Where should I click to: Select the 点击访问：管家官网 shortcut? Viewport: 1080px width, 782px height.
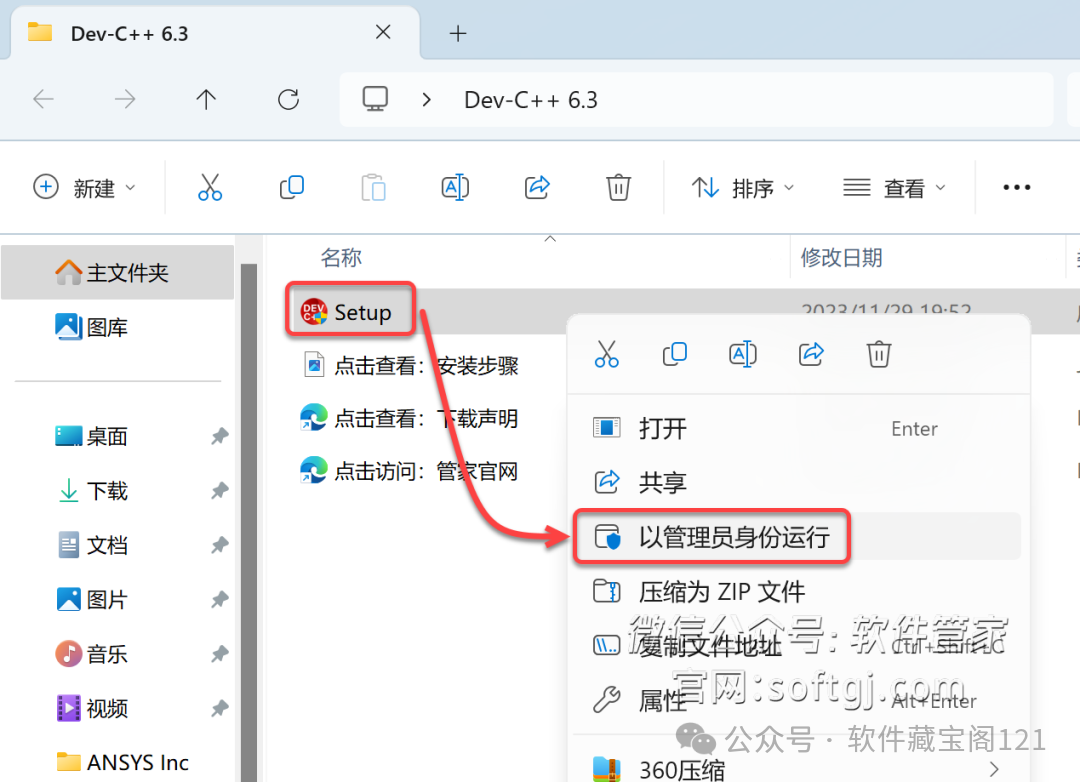[x=409, y=471]
